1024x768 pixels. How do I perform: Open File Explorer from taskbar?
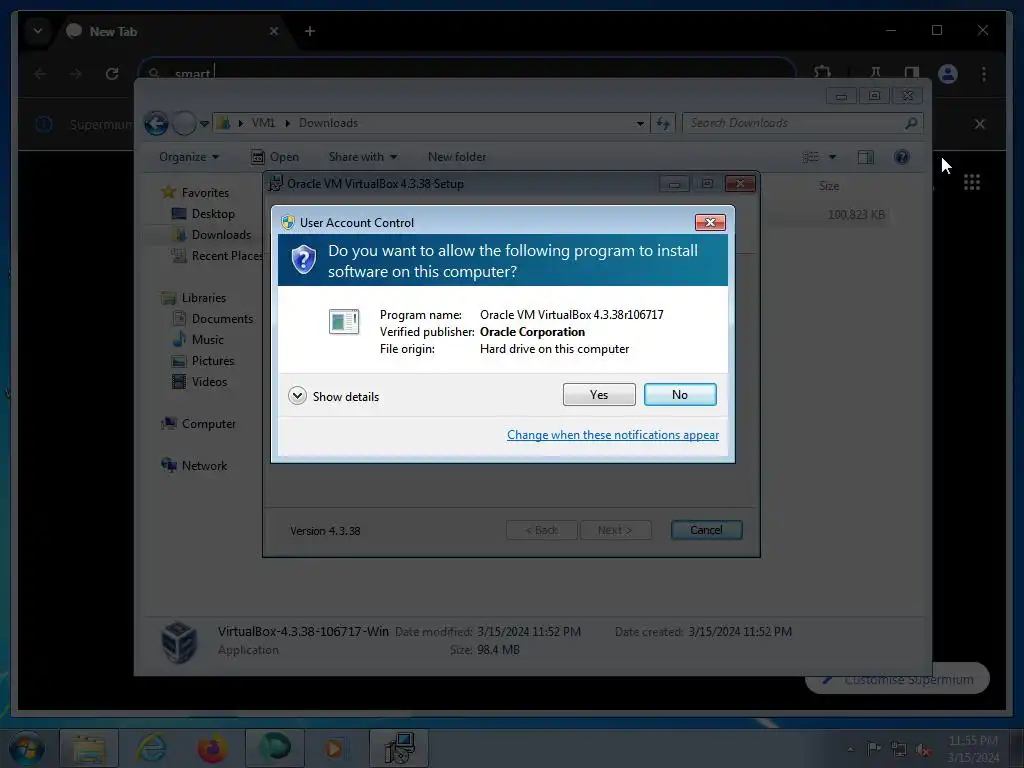pyautogui.click(x=89, y=748)
